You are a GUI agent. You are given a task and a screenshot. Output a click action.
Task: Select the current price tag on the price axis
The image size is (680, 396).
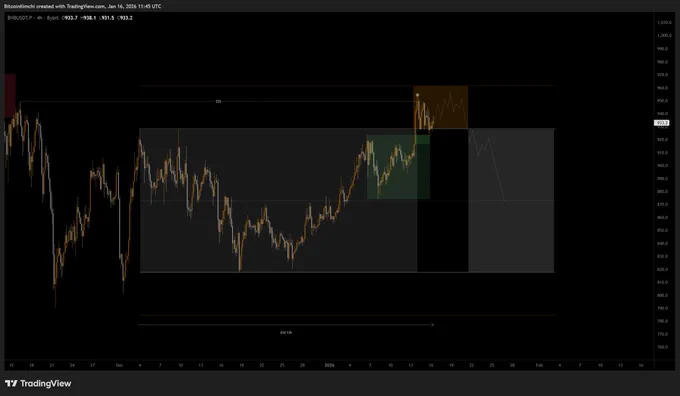tap(662, 123)
